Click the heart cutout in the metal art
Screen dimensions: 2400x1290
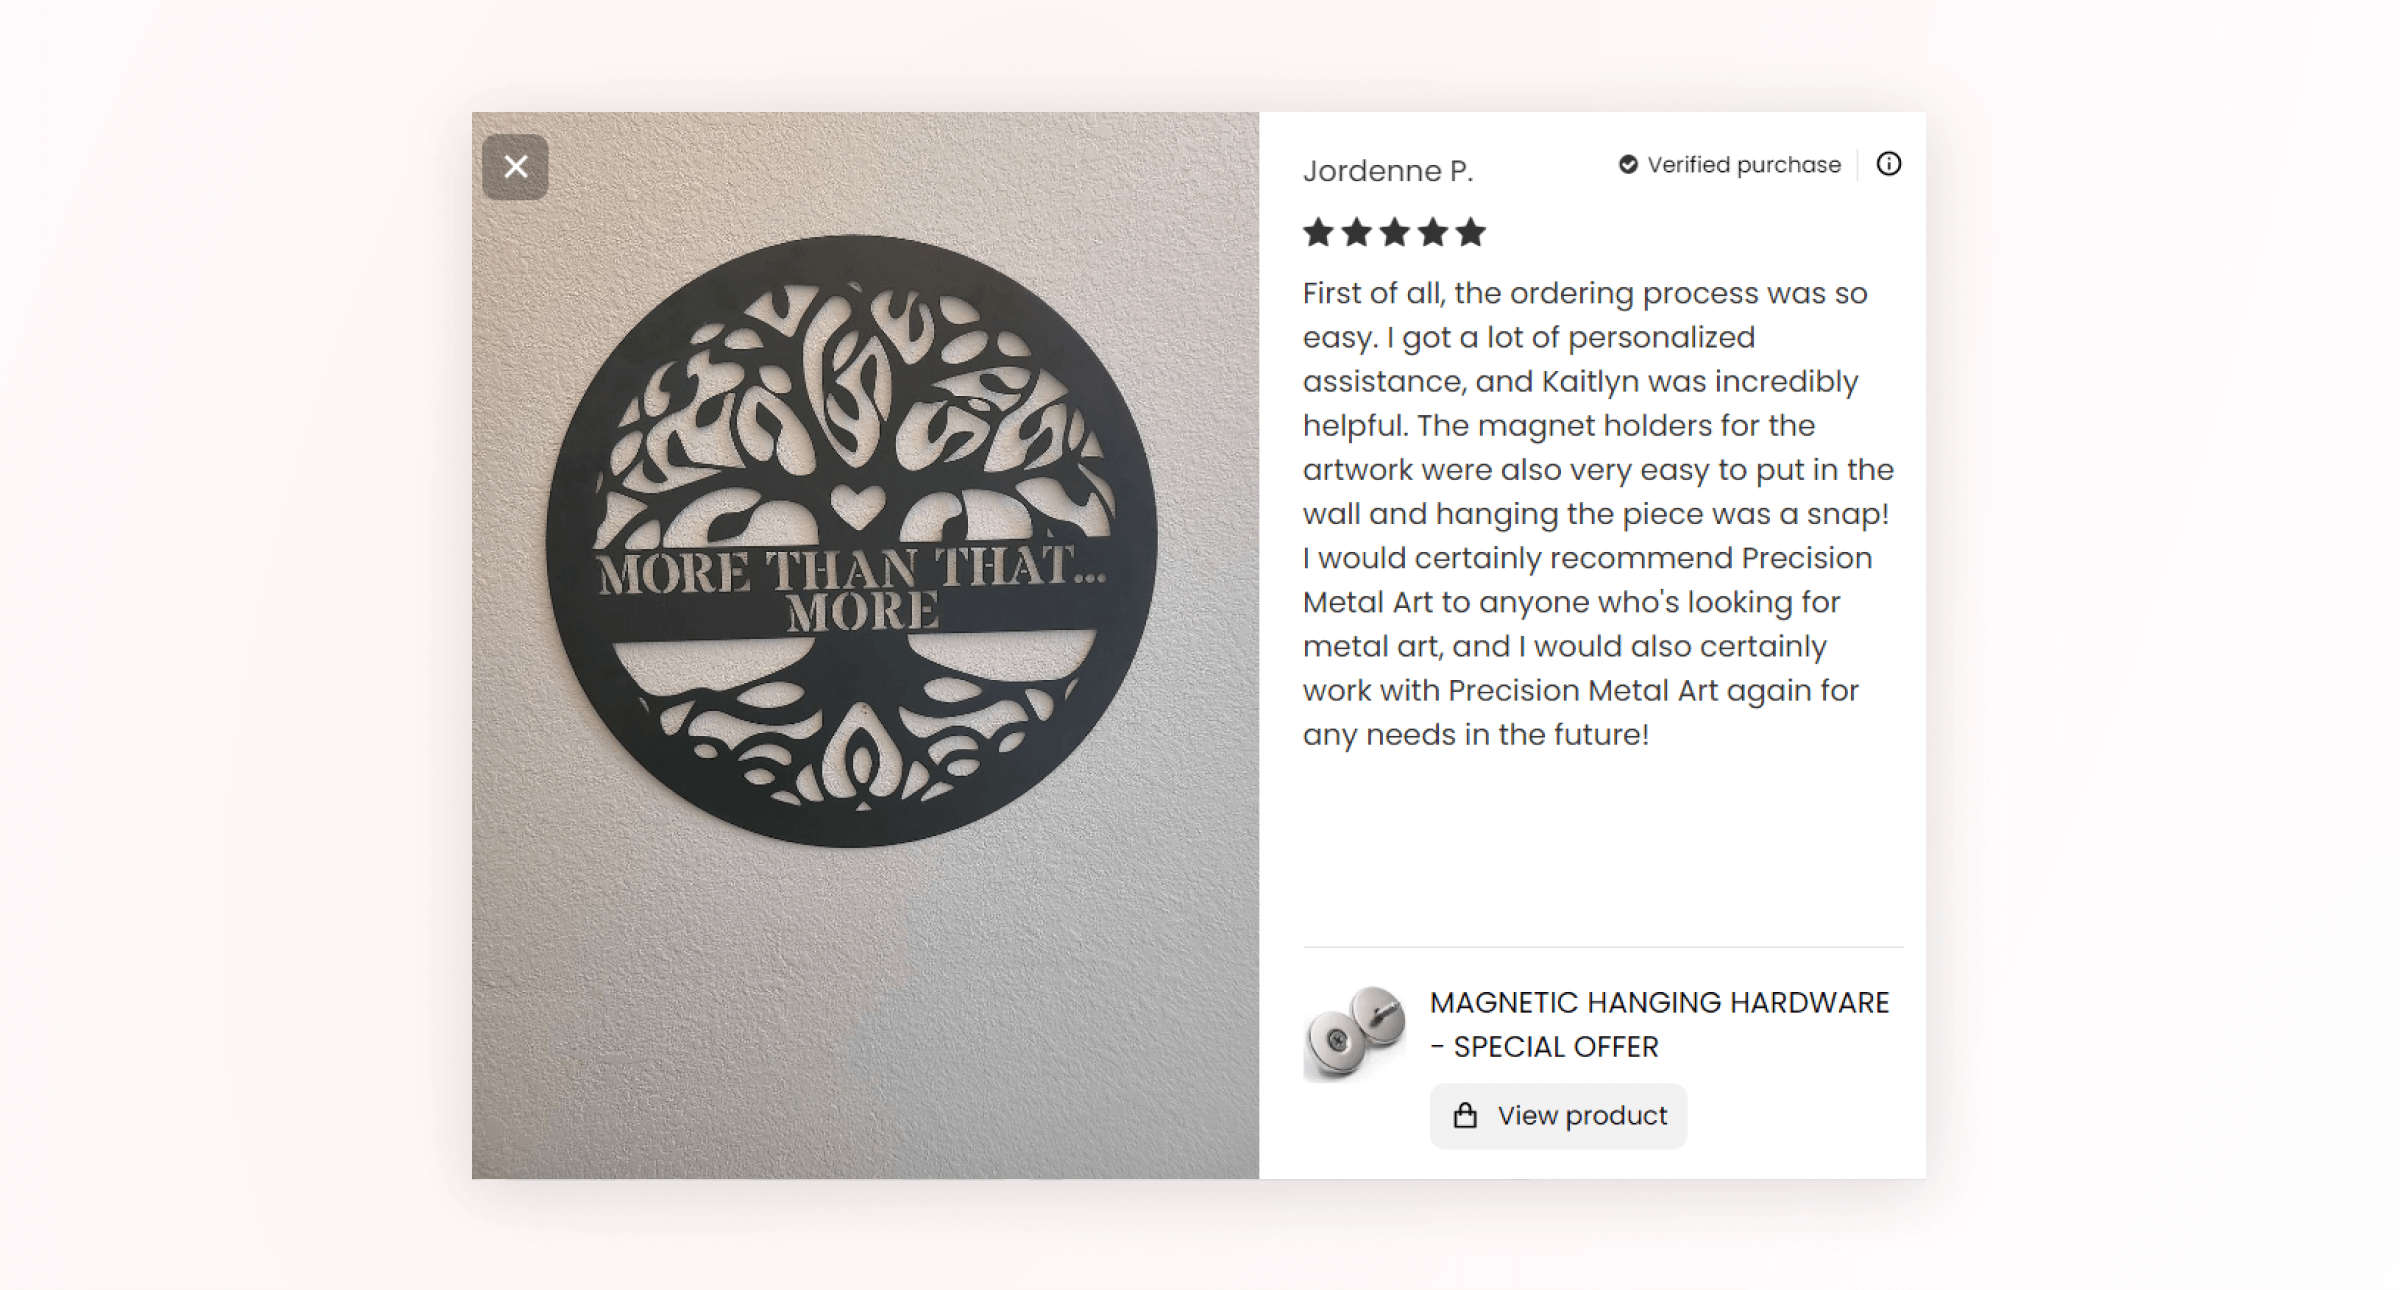tap(857, 506)
